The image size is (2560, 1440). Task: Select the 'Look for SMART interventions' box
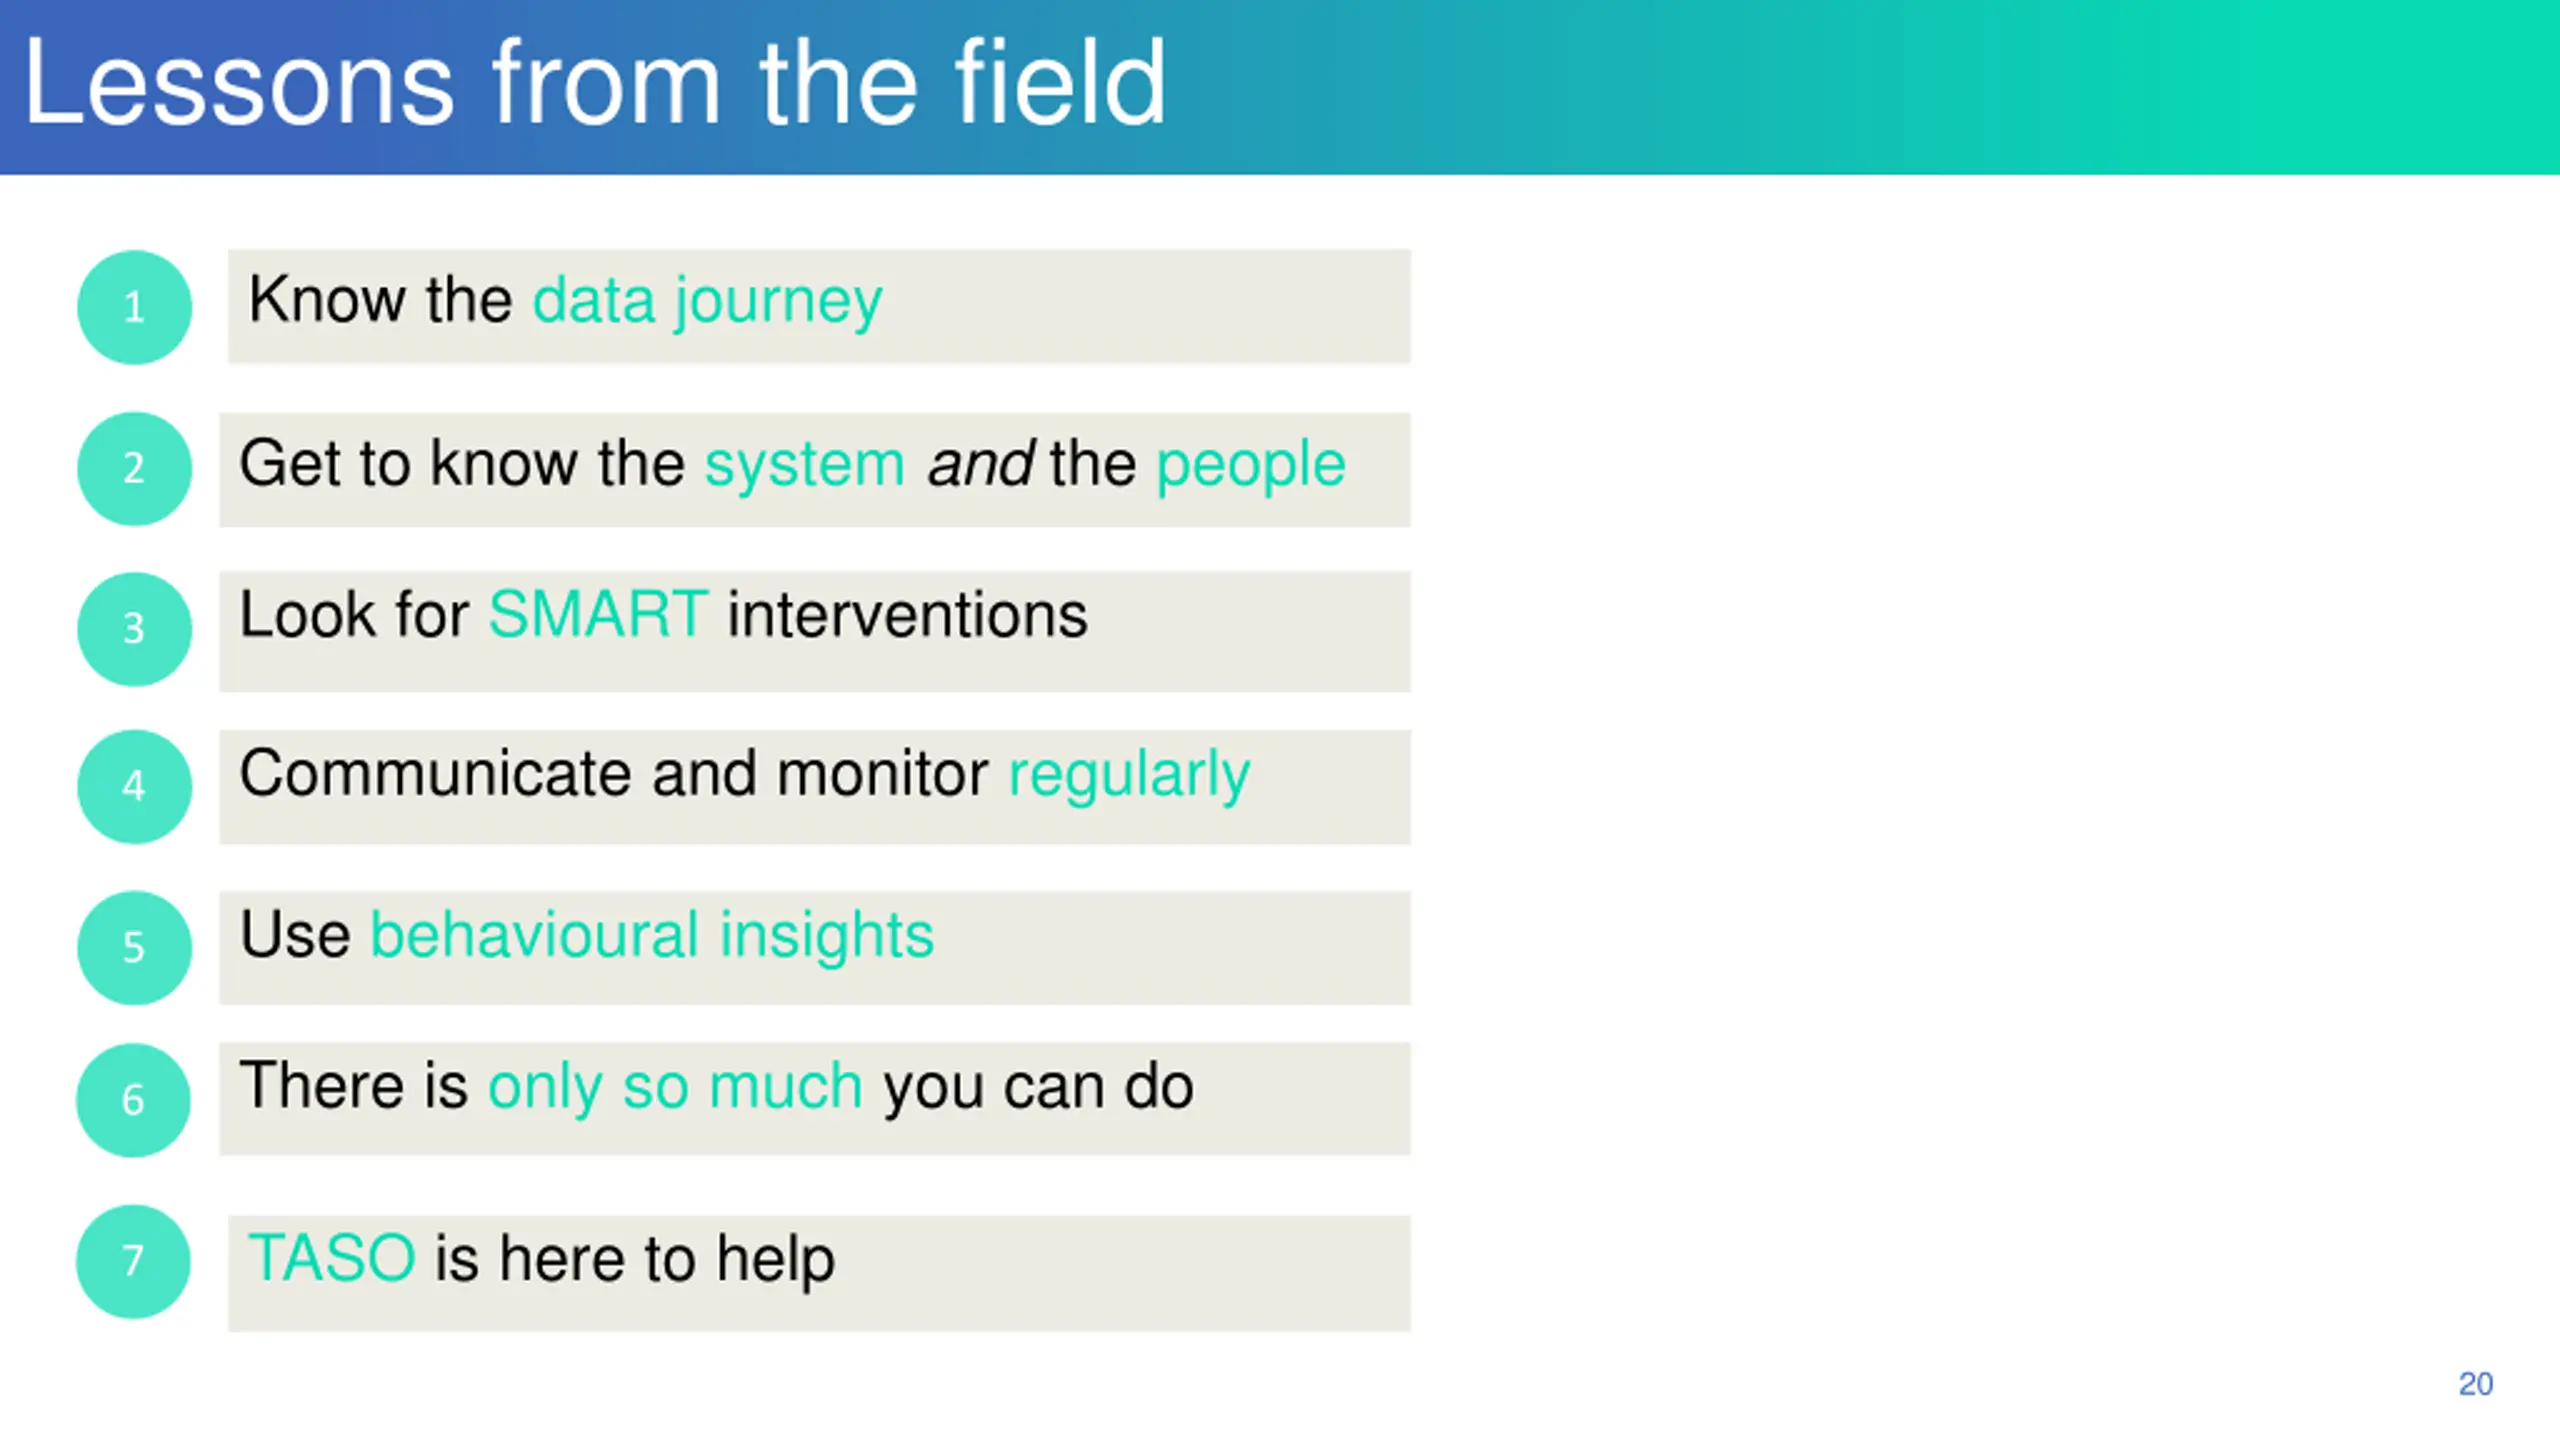pos(815,631)
